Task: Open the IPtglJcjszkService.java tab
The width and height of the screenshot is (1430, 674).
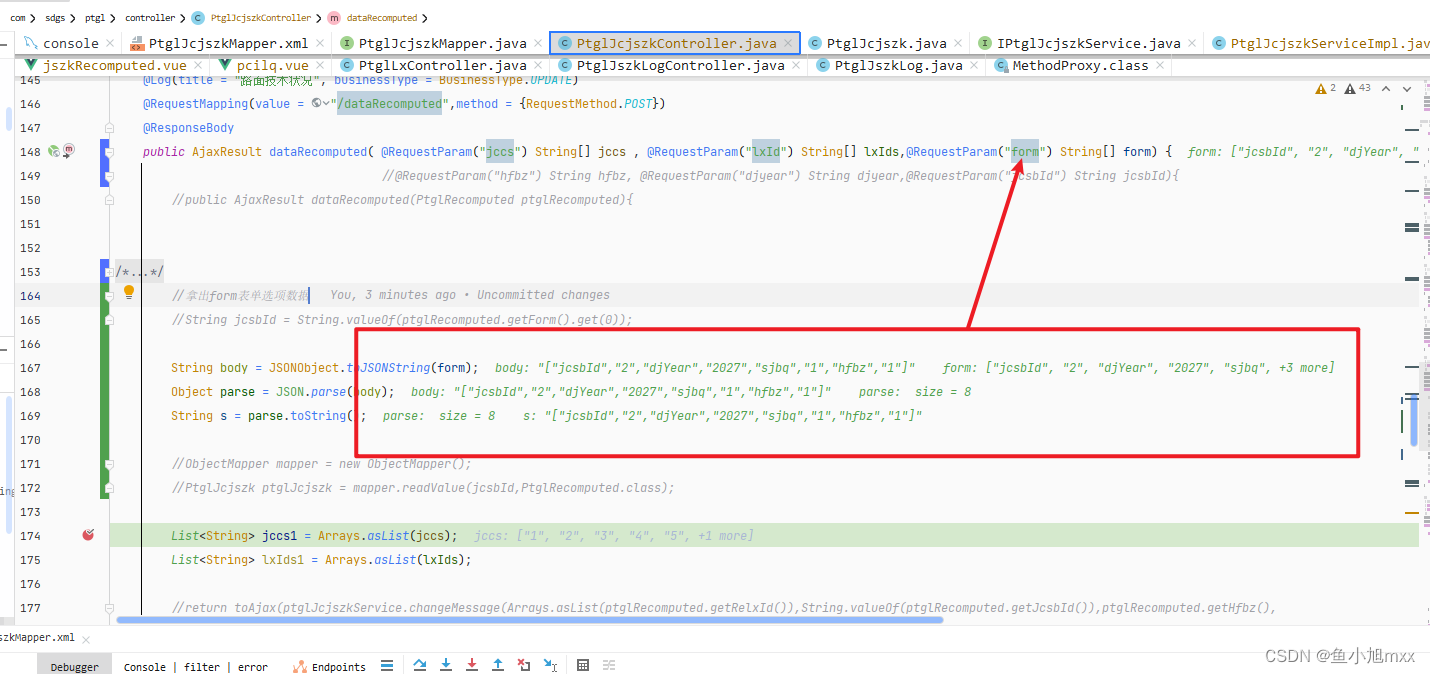Action: coord(1088,43)
